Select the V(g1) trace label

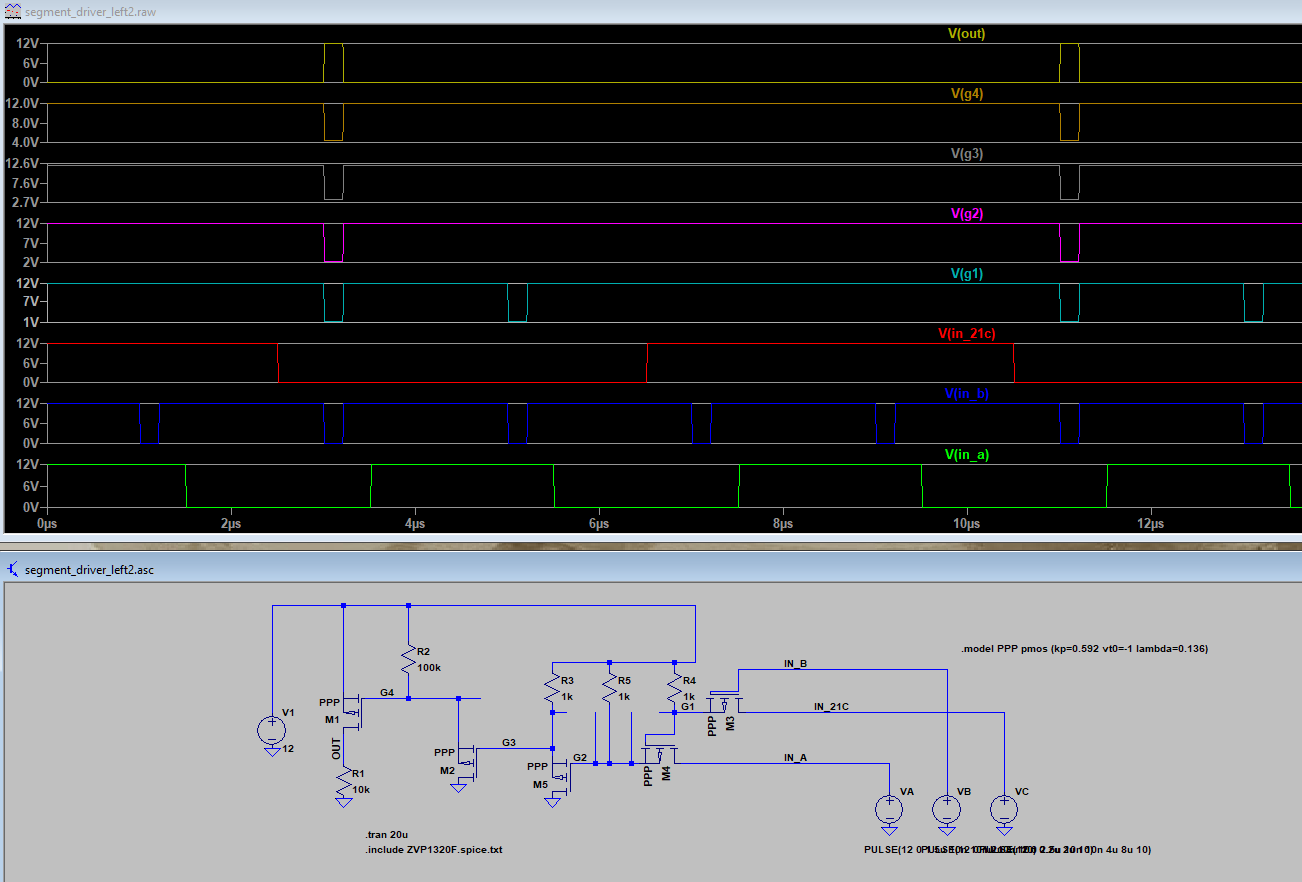pos(966,274)
